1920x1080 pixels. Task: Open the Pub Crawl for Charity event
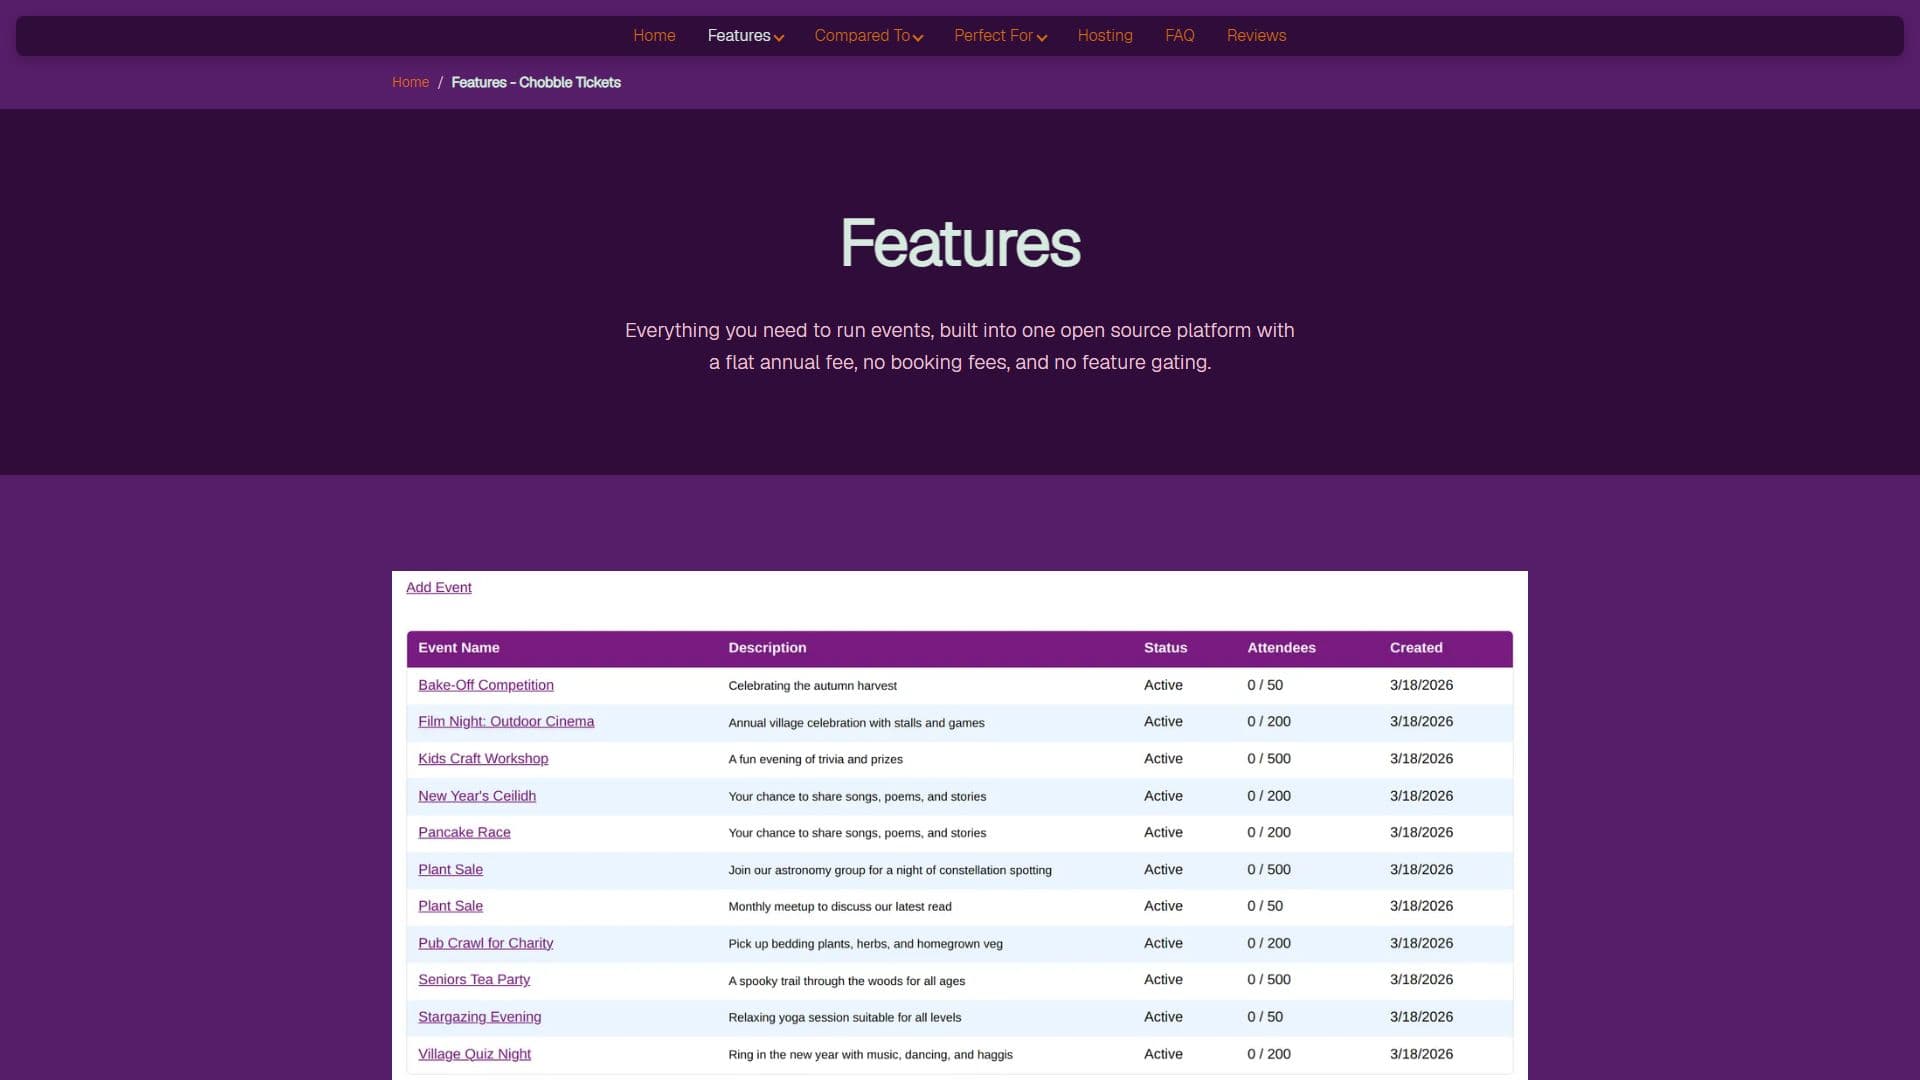tap(485, 943)
